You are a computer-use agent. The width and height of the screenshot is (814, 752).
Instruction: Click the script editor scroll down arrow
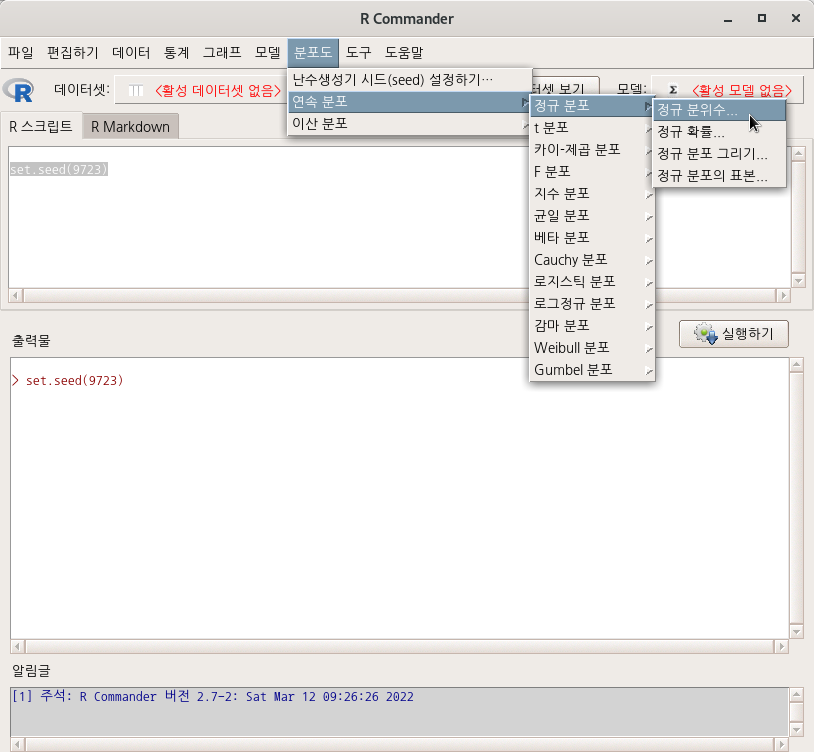coord(798,281)
